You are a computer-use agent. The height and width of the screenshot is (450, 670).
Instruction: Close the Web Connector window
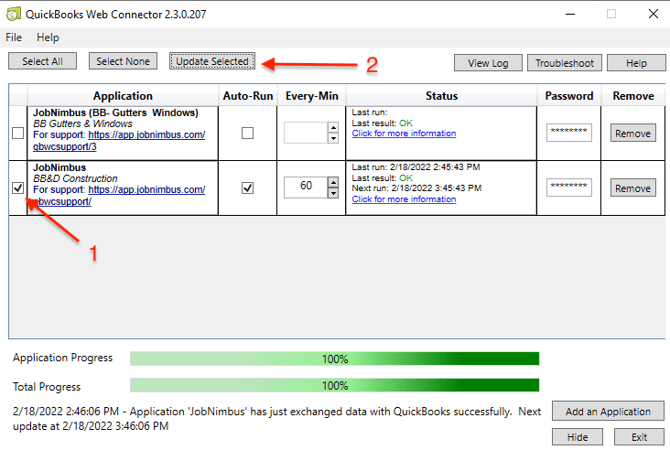point(653,14)
